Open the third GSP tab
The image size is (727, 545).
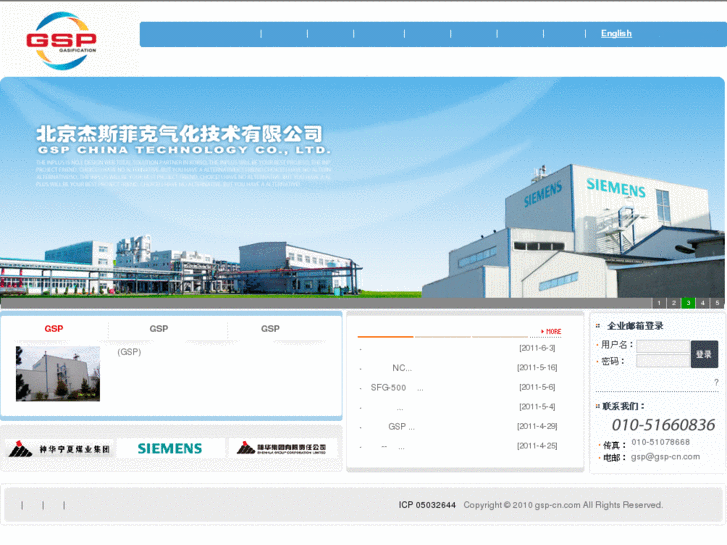point(270,328)
